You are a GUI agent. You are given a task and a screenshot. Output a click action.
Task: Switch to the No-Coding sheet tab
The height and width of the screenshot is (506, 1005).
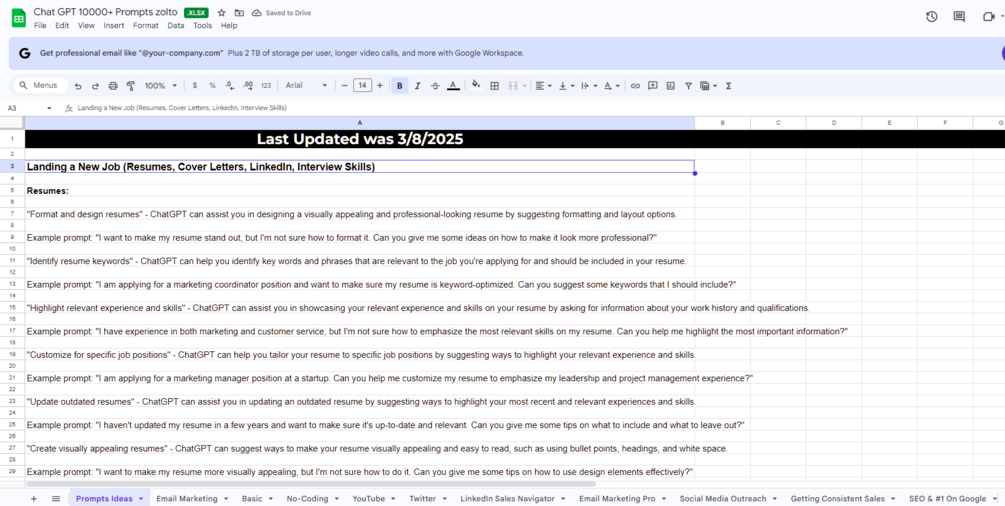(x=308, y=498)
